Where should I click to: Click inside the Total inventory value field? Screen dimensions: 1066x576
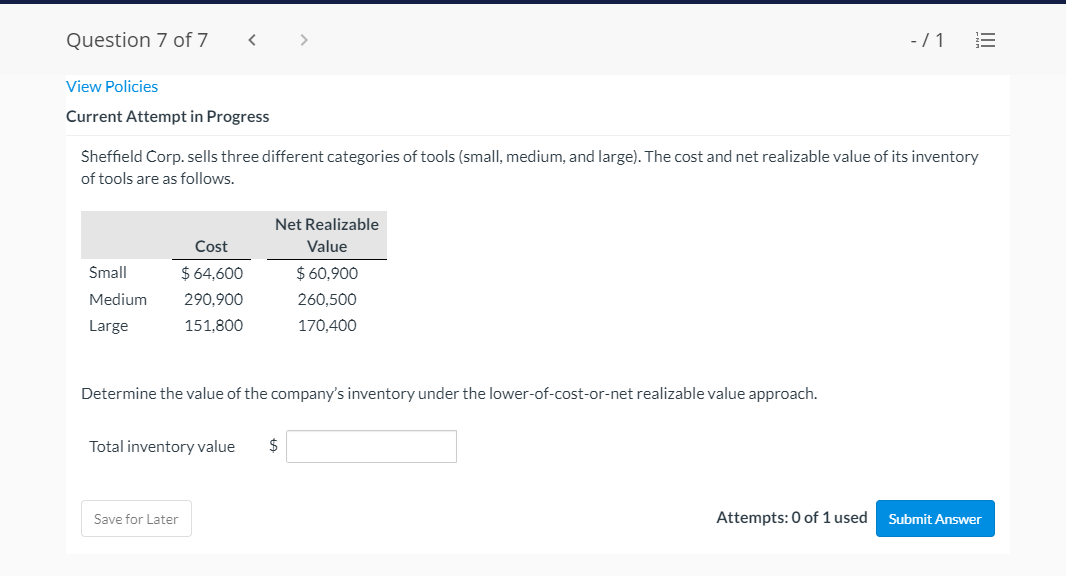click(x=371, y=446)
